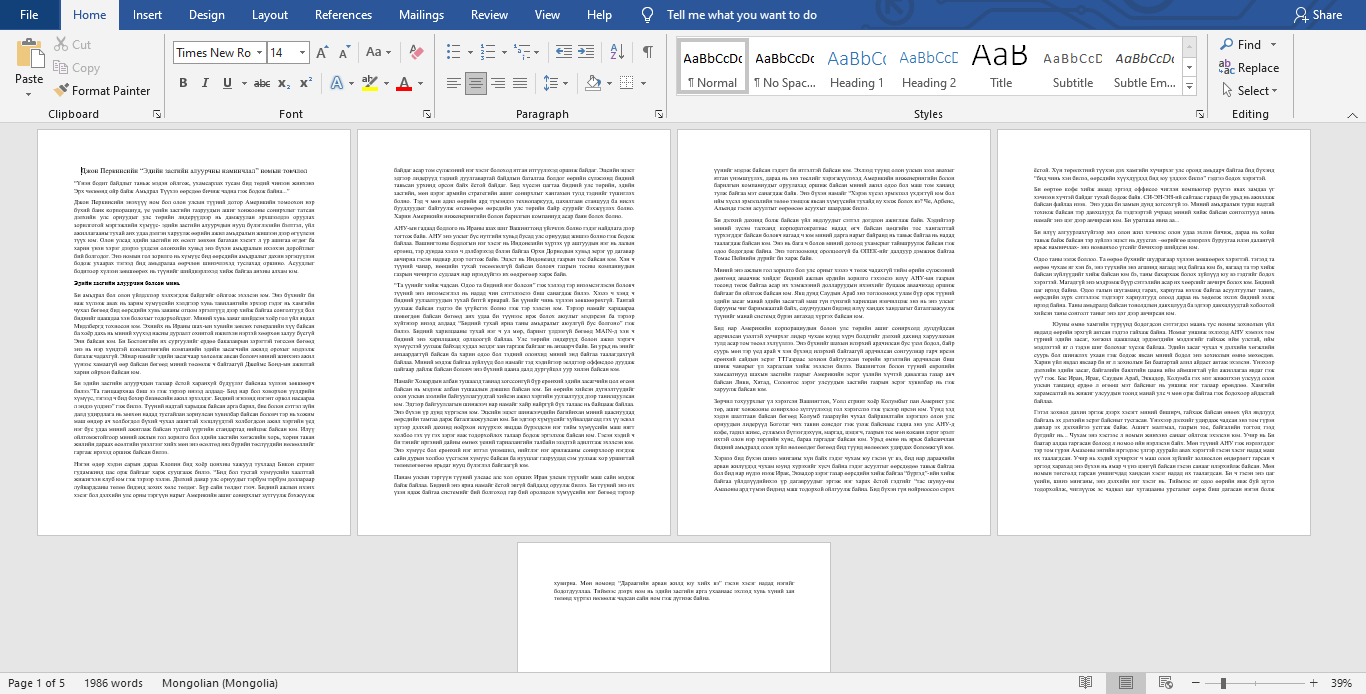Click the Justify alignment icon
Image resolution: width=1366 pixels, height=694 pixels.
[x=520, y=83]
